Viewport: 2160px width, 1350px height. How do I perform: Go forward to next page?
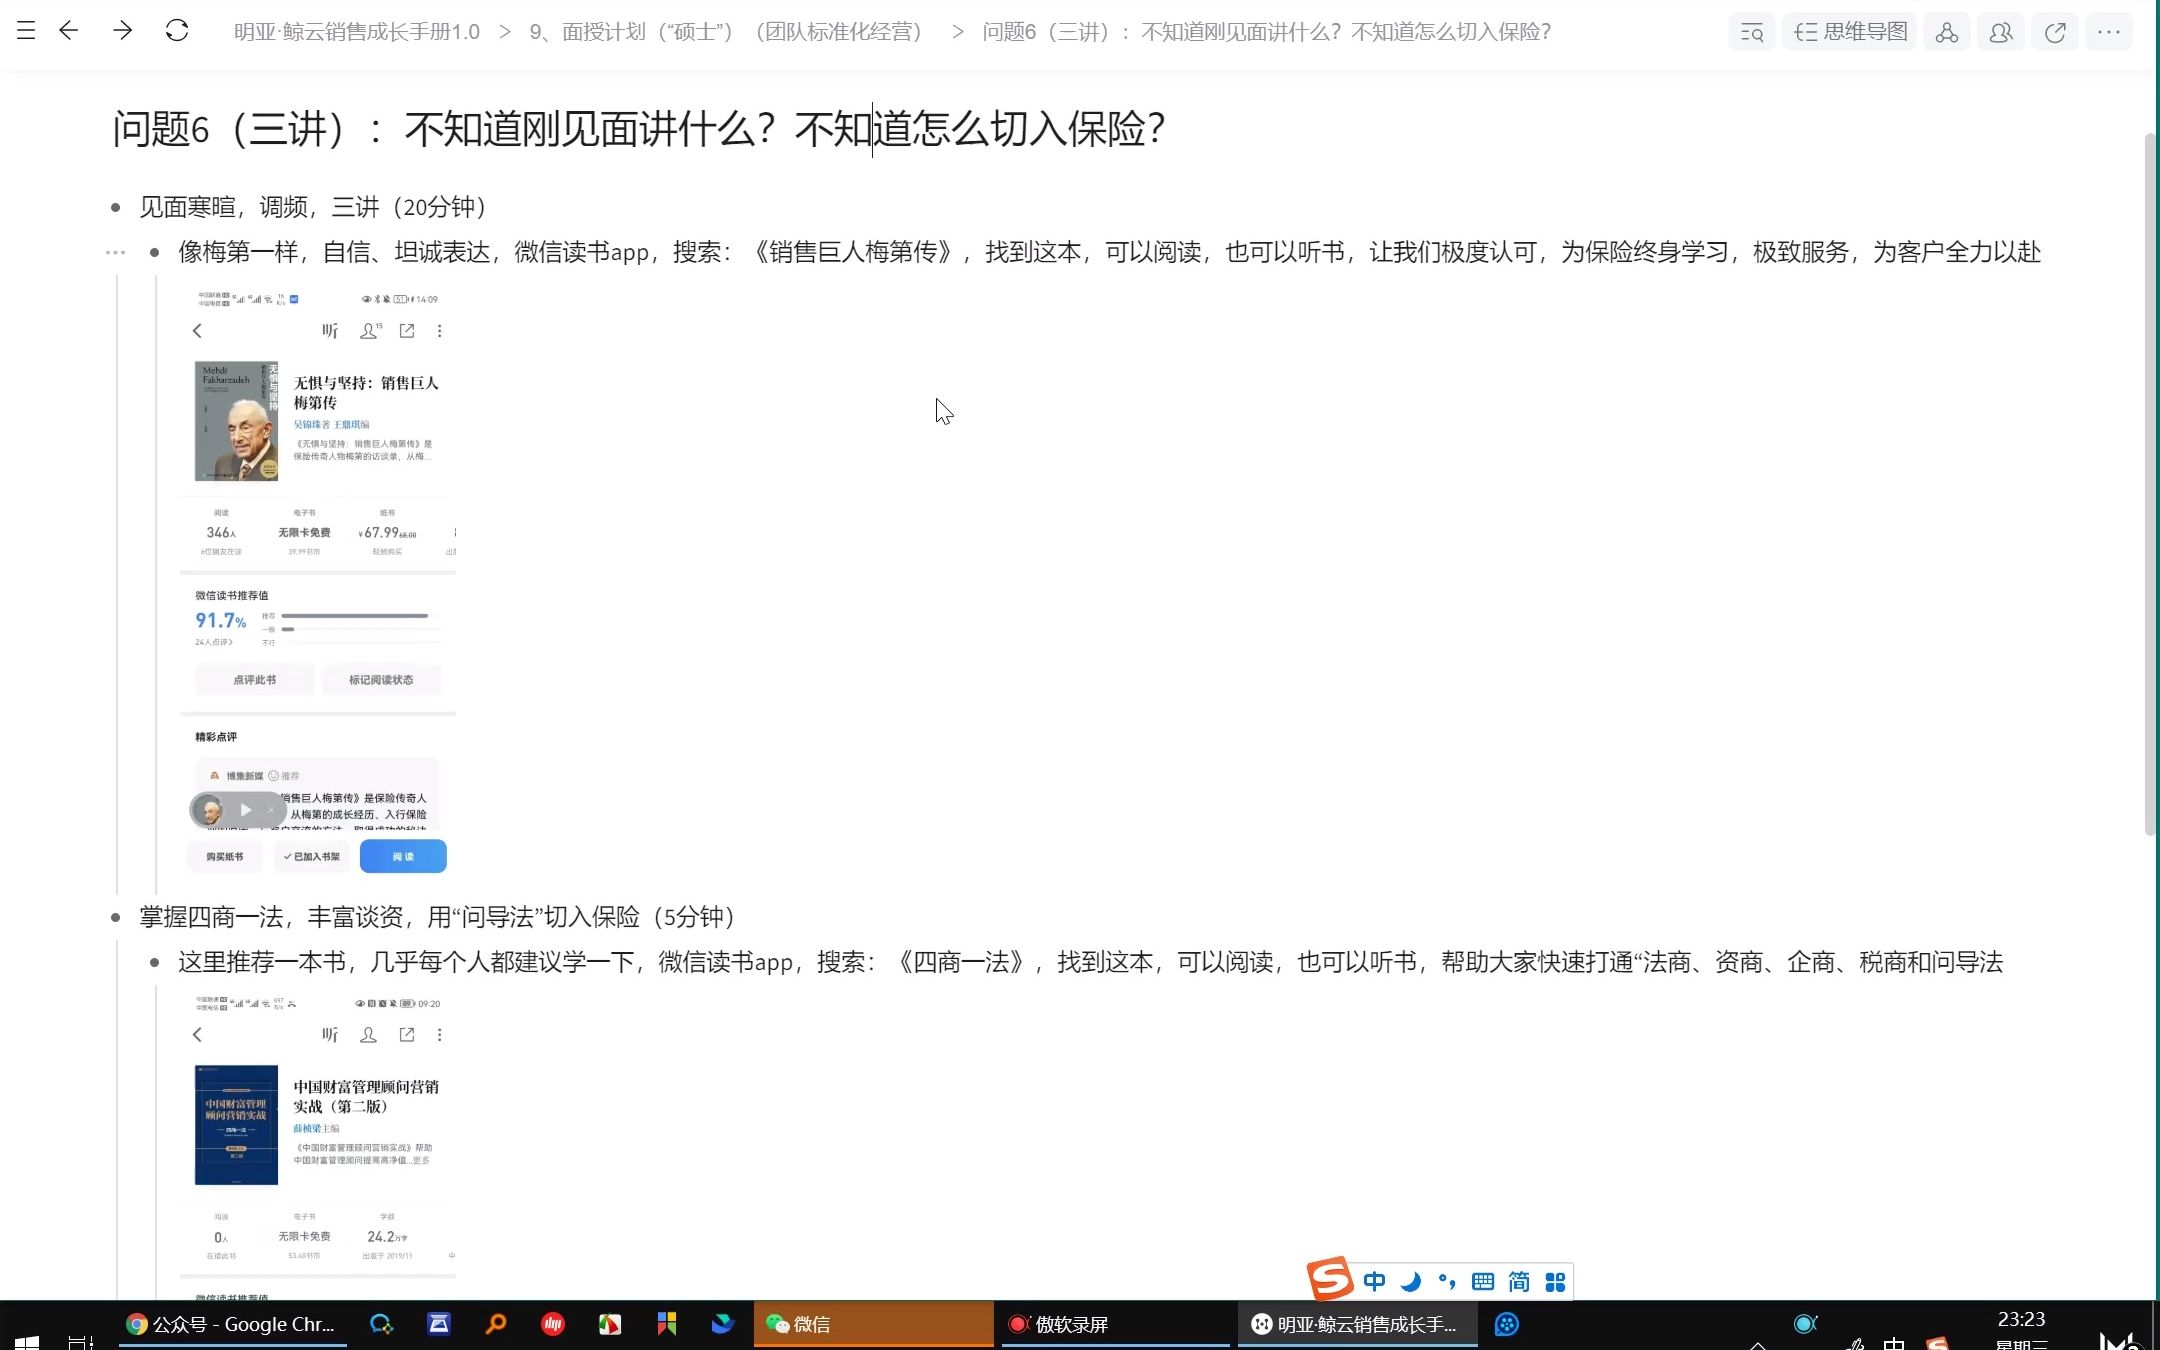[x=123, y=31]
